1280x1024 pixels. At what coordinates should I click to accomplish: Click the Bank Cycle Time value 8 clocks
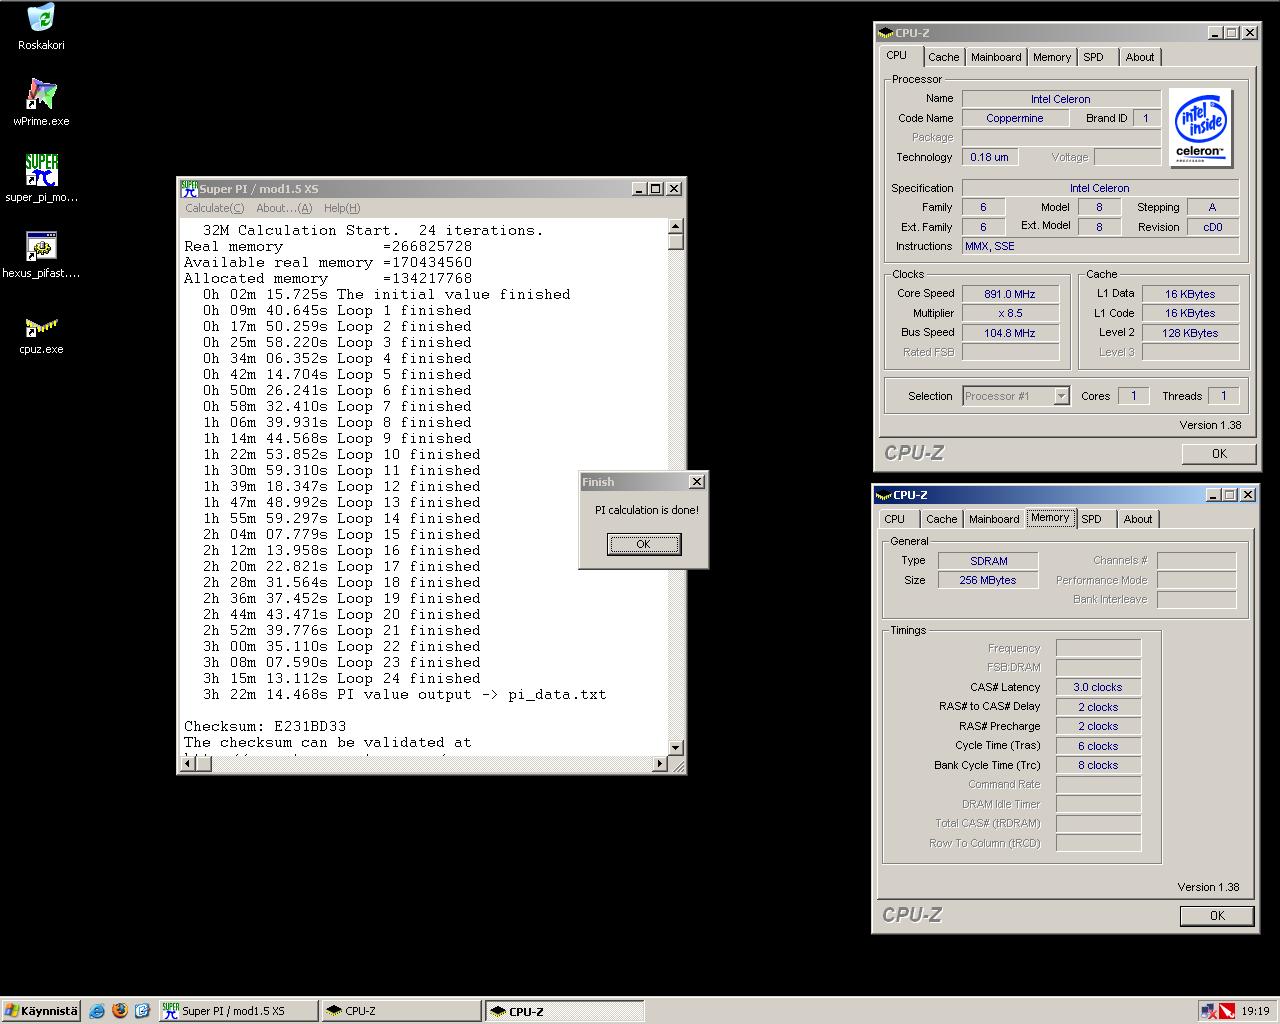tap(1098, 765)
